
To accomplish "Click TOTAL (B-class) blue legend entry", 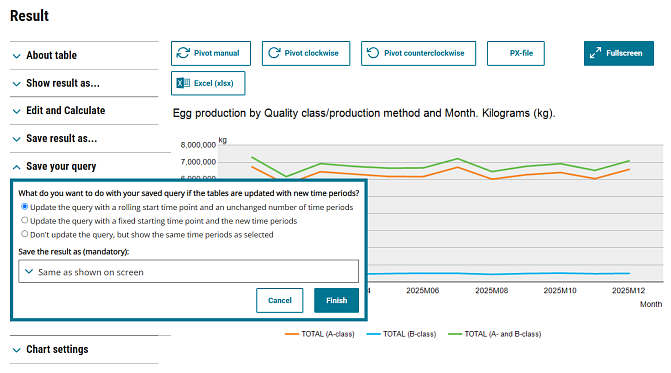I will (401, 334).
